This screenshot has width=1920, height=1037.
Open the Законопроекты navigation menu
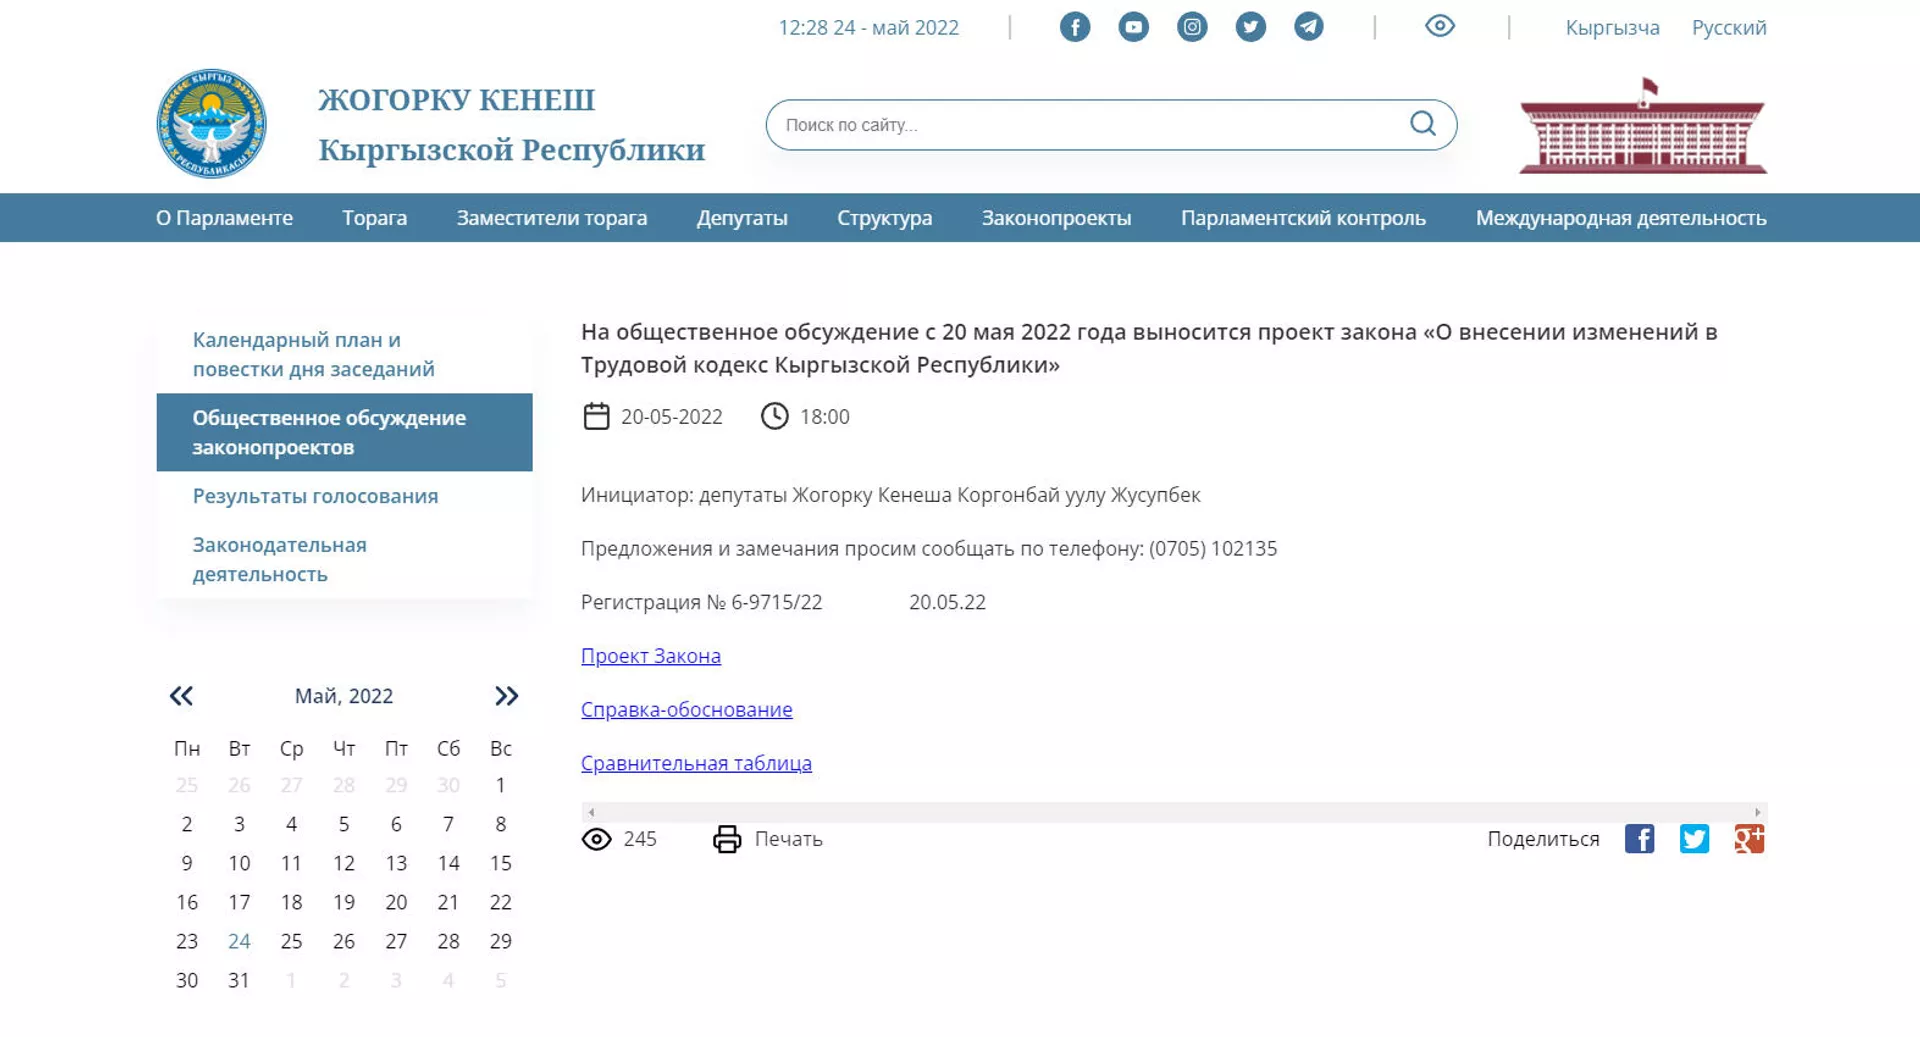coord(1056,218)
